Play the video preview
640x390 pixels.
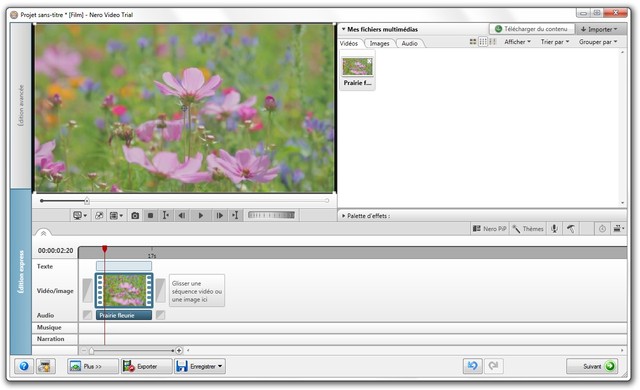coord(200,215)
